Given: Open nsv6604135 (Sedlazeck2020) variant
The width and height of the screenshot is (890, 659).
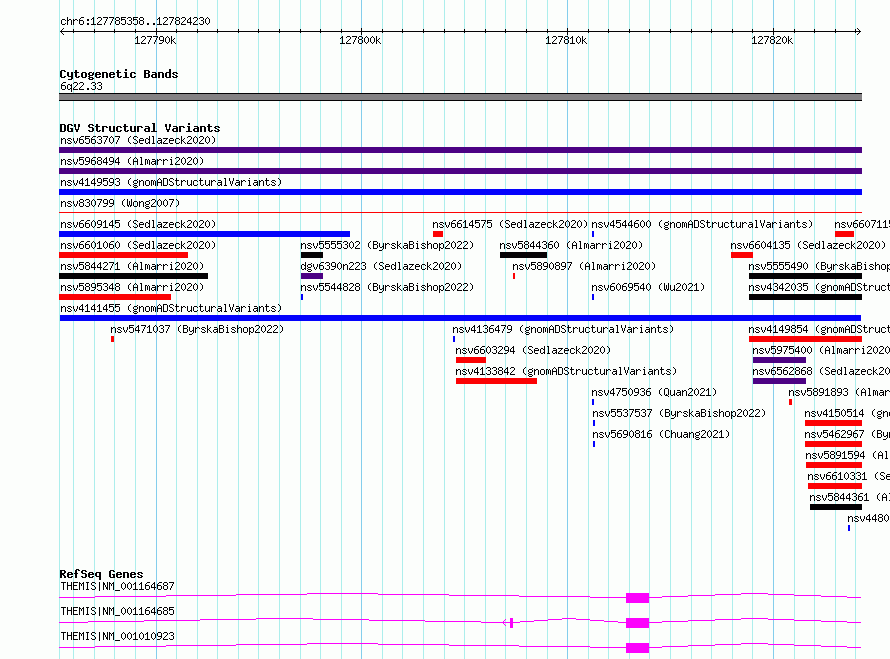Looking at the screenshot, I should (x=808, y=245).
